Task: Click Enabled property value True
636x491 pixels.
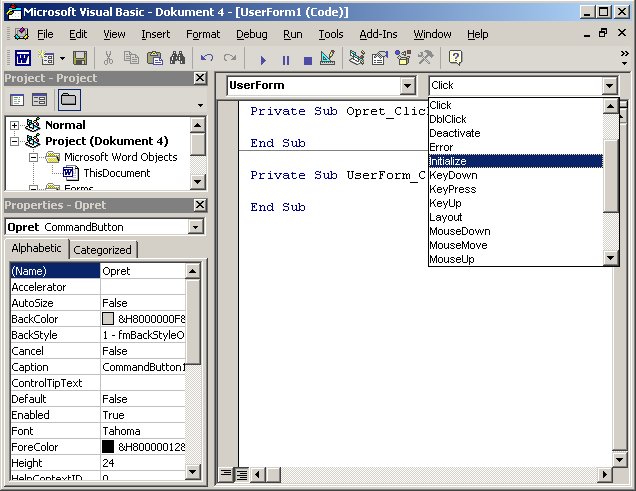Action: [143, 415]
